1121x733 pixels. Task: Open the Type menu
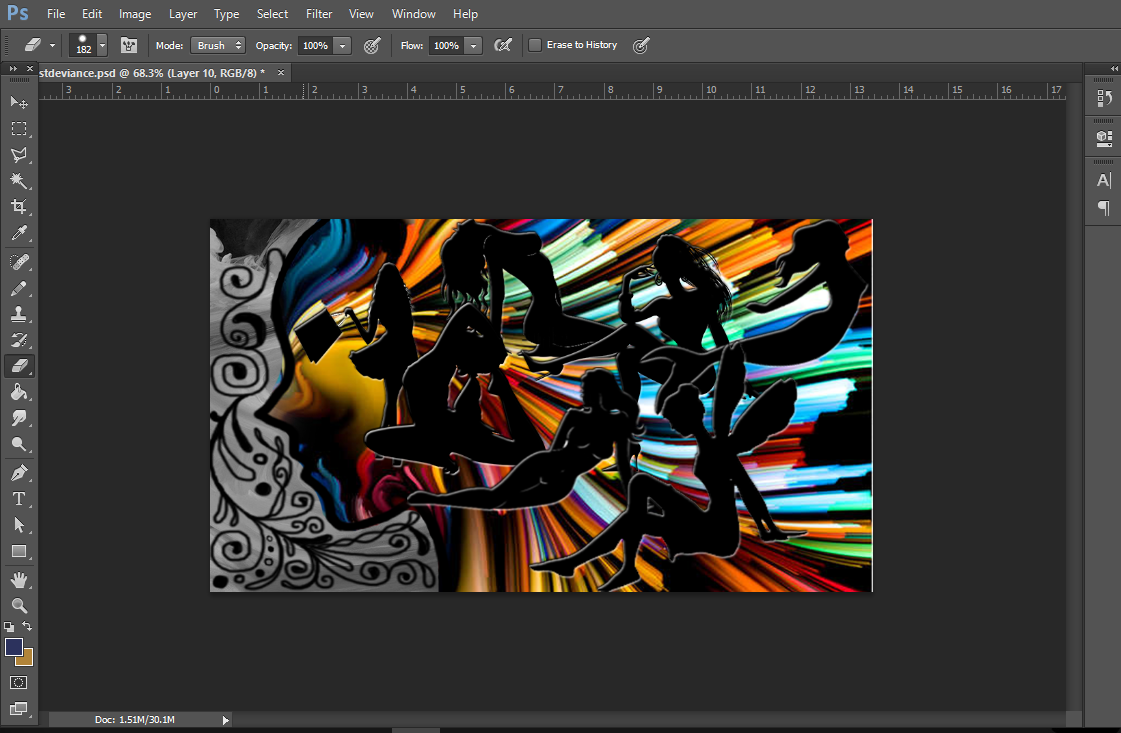pyautogui.click(x=227, y=14)
